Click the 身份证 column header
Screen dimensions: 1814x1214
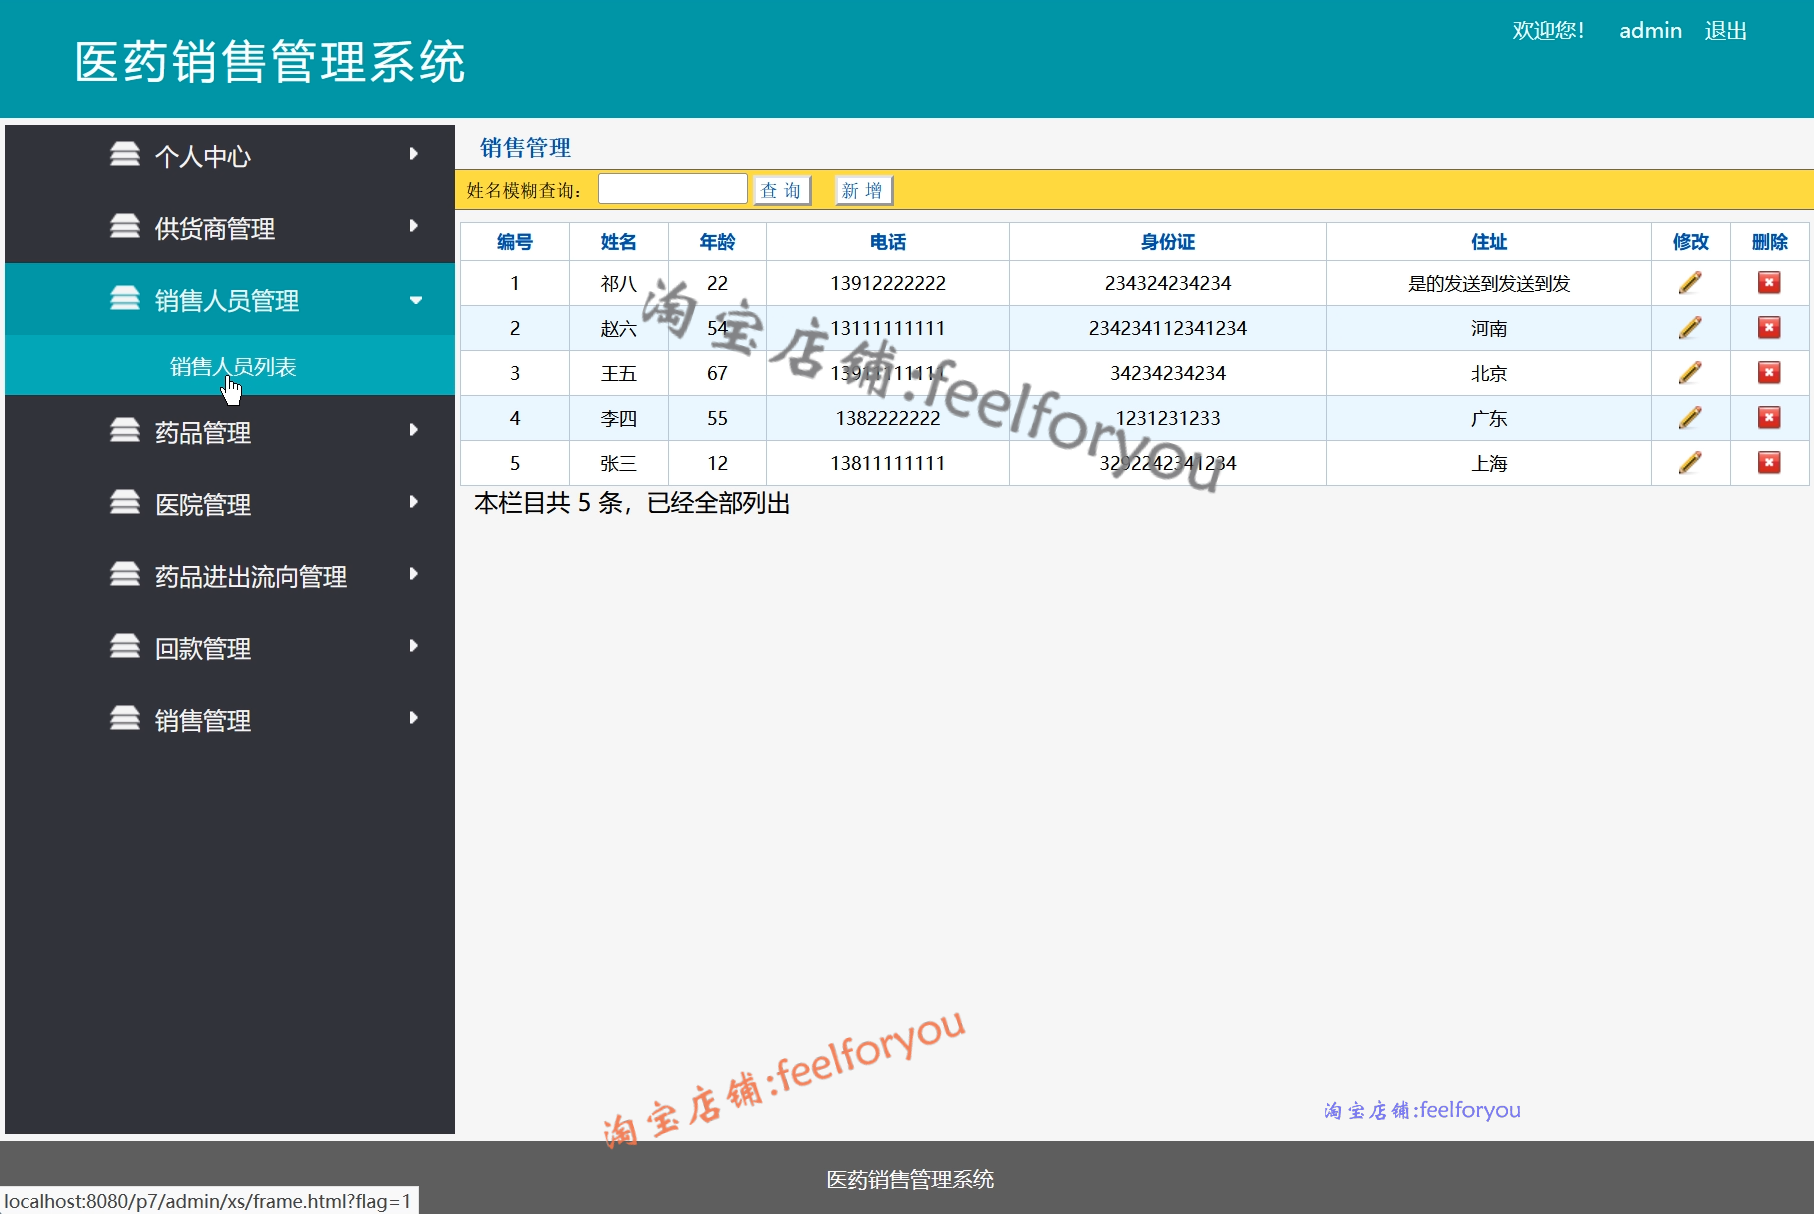[x=1168, y=242]
